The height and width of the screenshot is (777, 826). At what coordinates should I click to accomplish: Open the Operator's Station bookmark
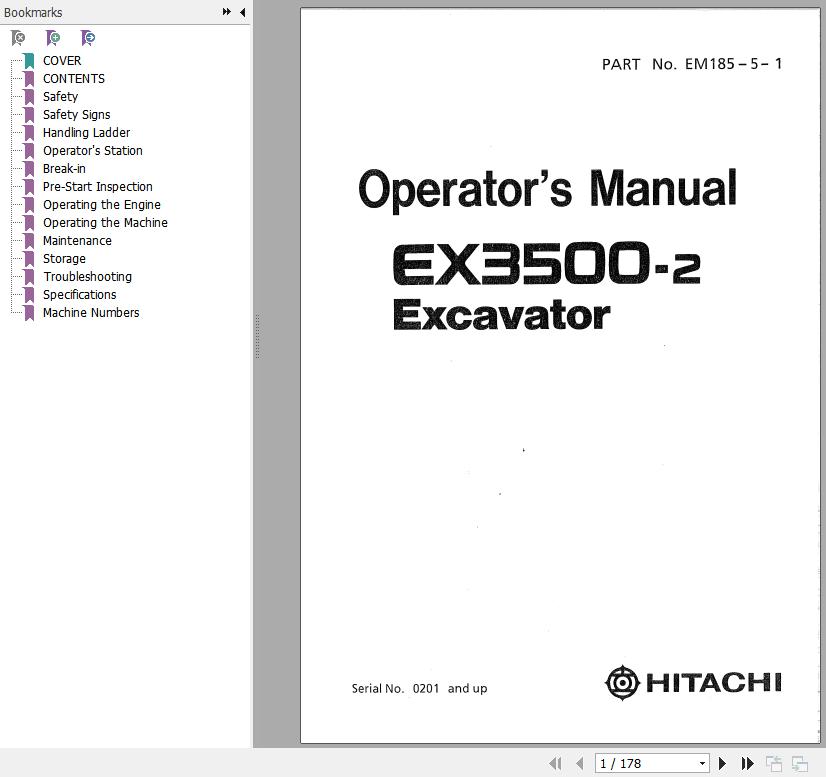(x=93, y=151)
